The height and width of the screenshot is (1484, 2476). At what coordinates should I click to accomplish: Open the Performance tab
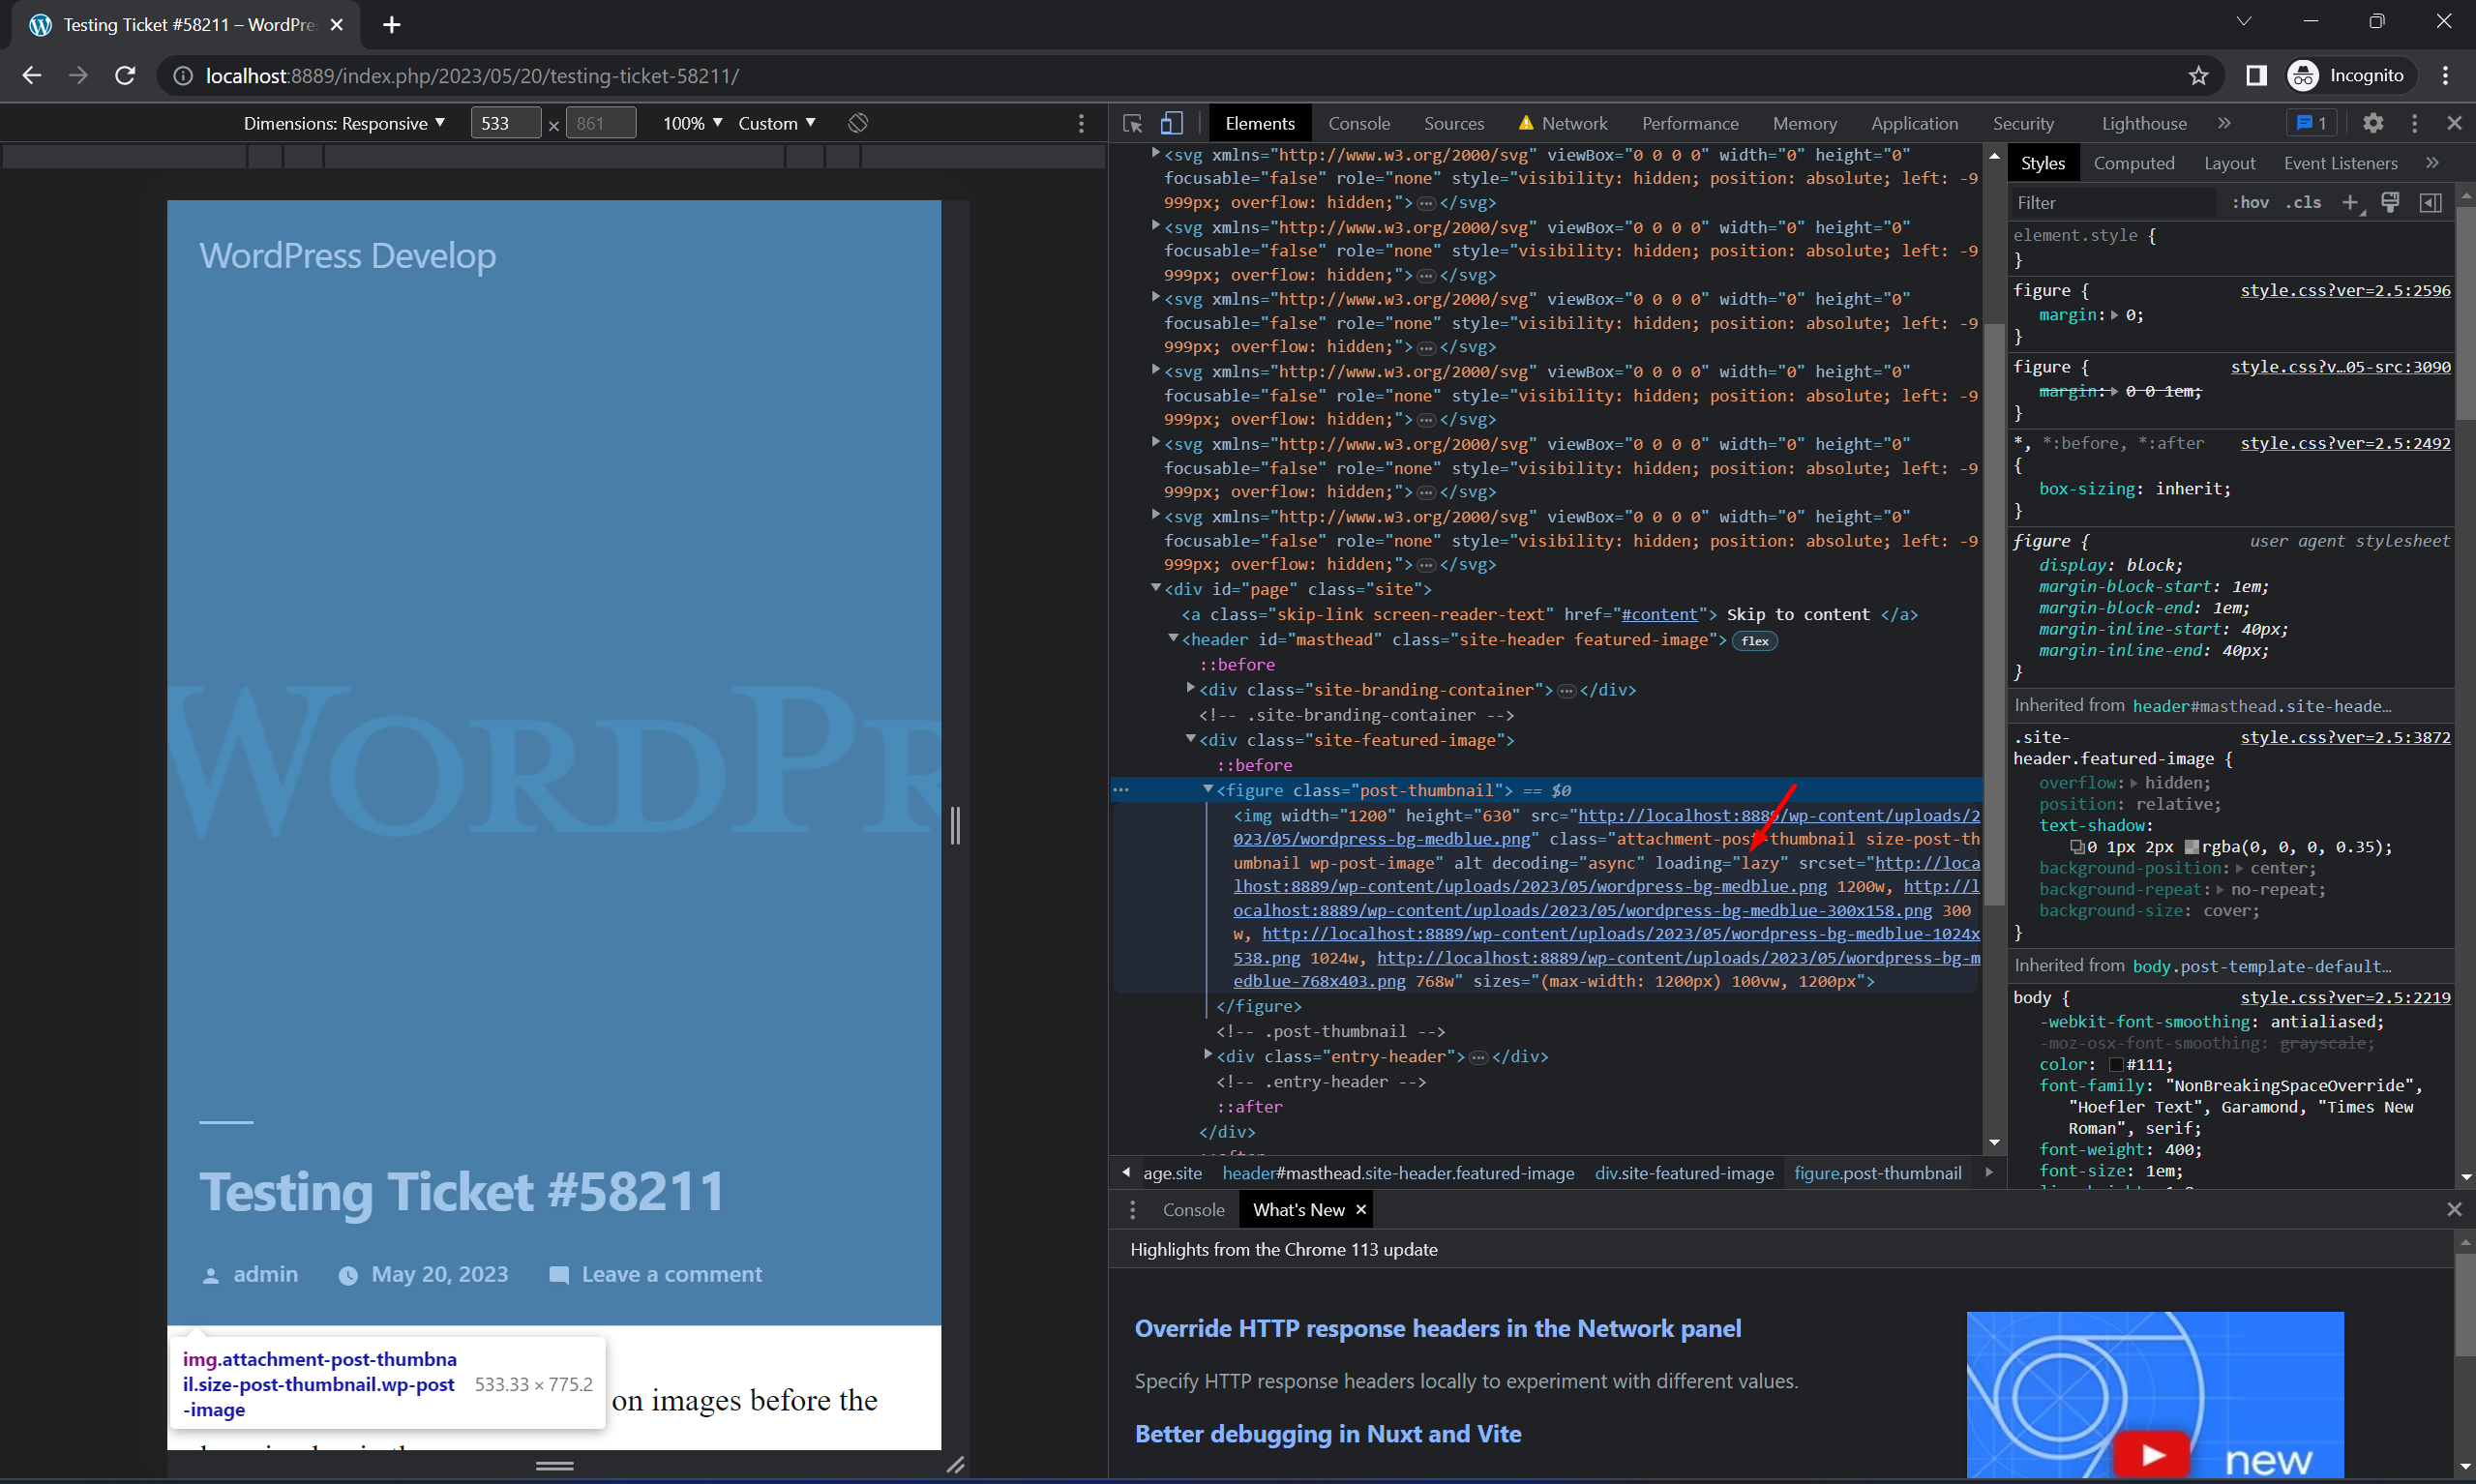pyautogui.click(x=1690, y=123)
